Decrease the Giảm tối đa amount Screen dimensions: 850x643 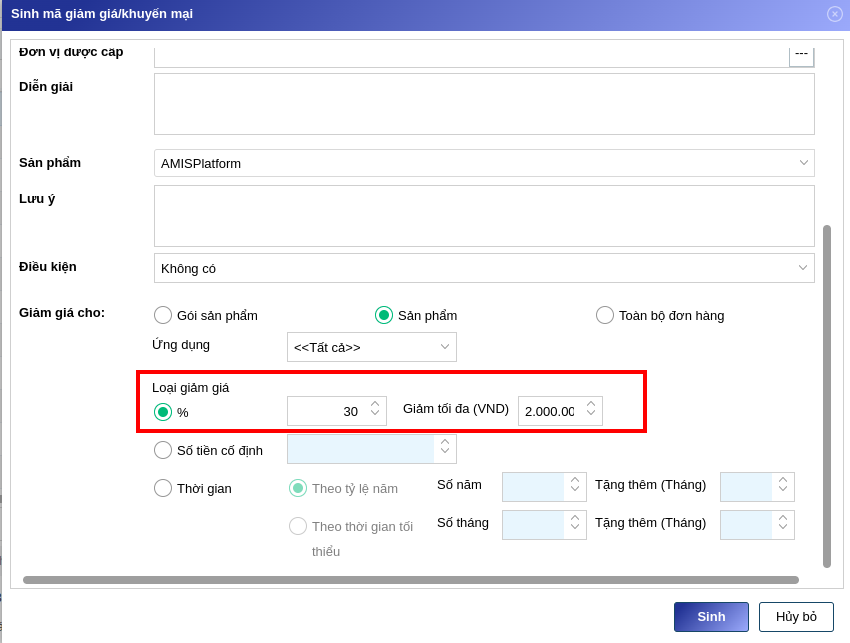pos(591,414)
